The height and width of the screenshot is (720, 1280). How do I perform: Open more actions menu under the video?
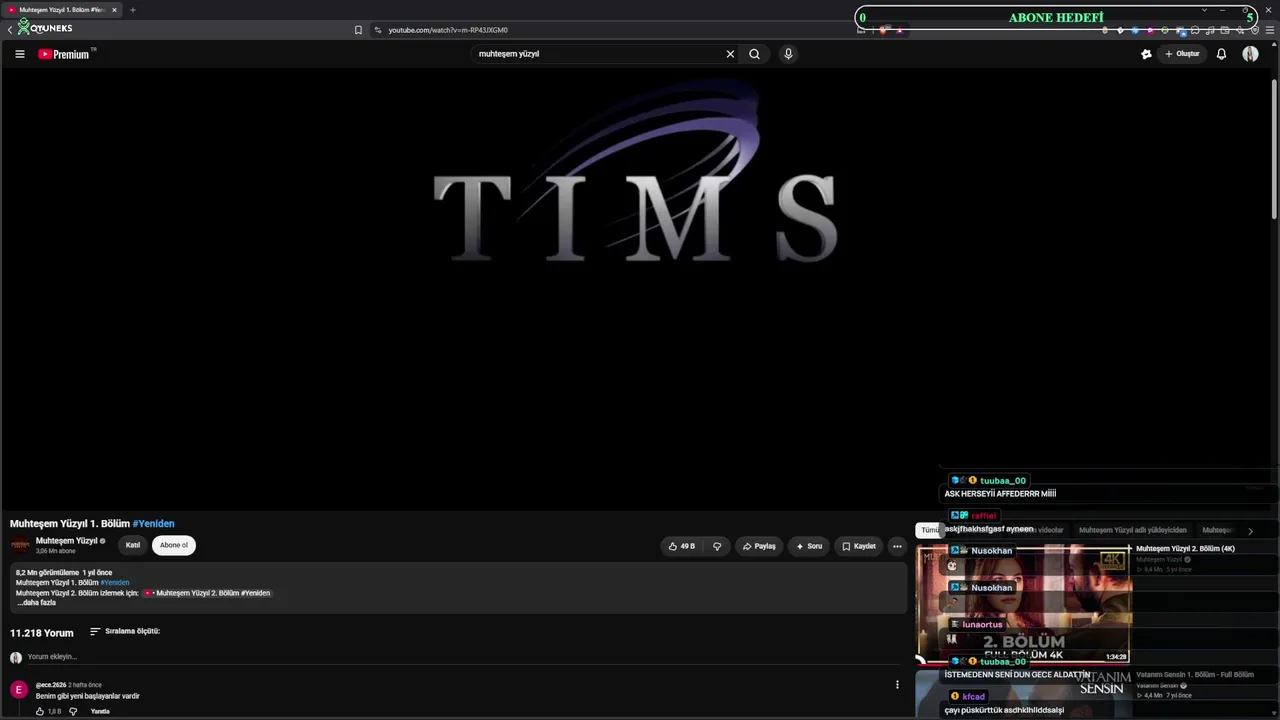(x=897, y=546)
